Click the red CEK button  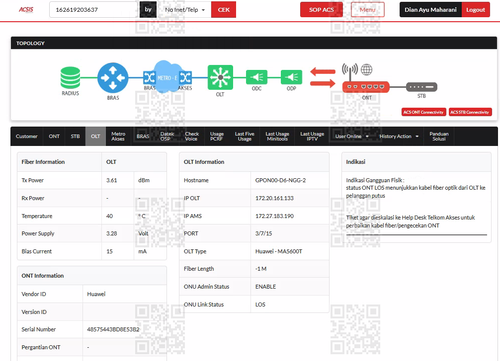point(223,10)
